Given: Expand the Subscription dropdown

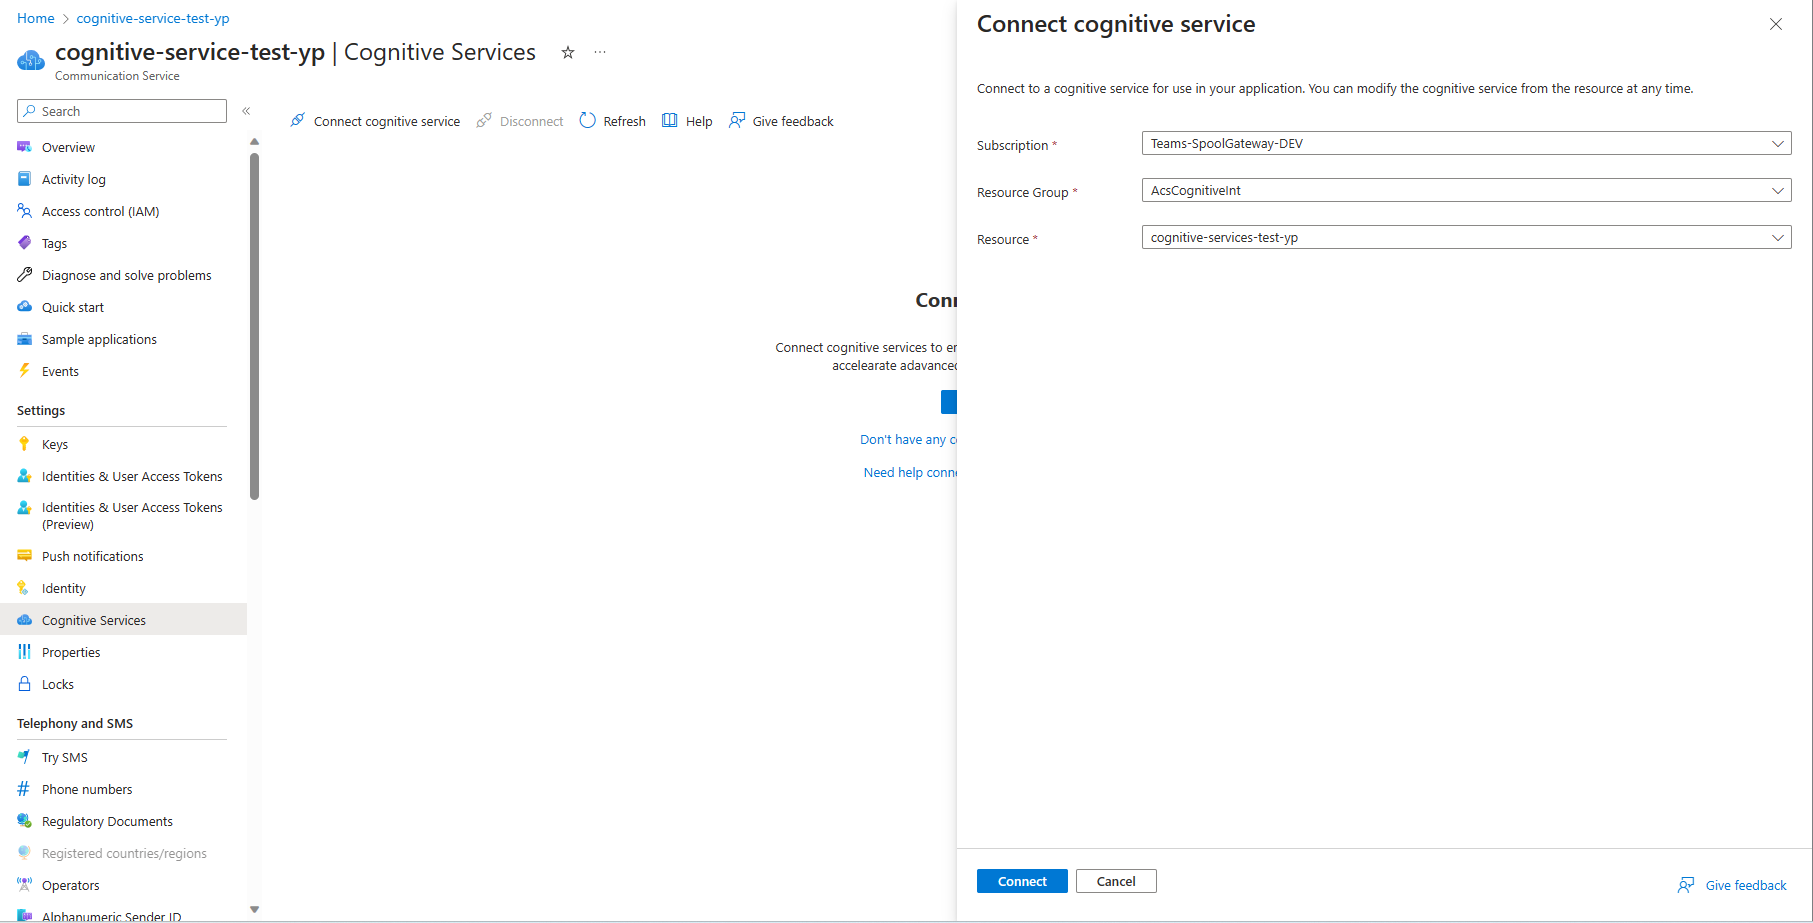Looking at the screenshot, I should click(x=1777, y=144).
